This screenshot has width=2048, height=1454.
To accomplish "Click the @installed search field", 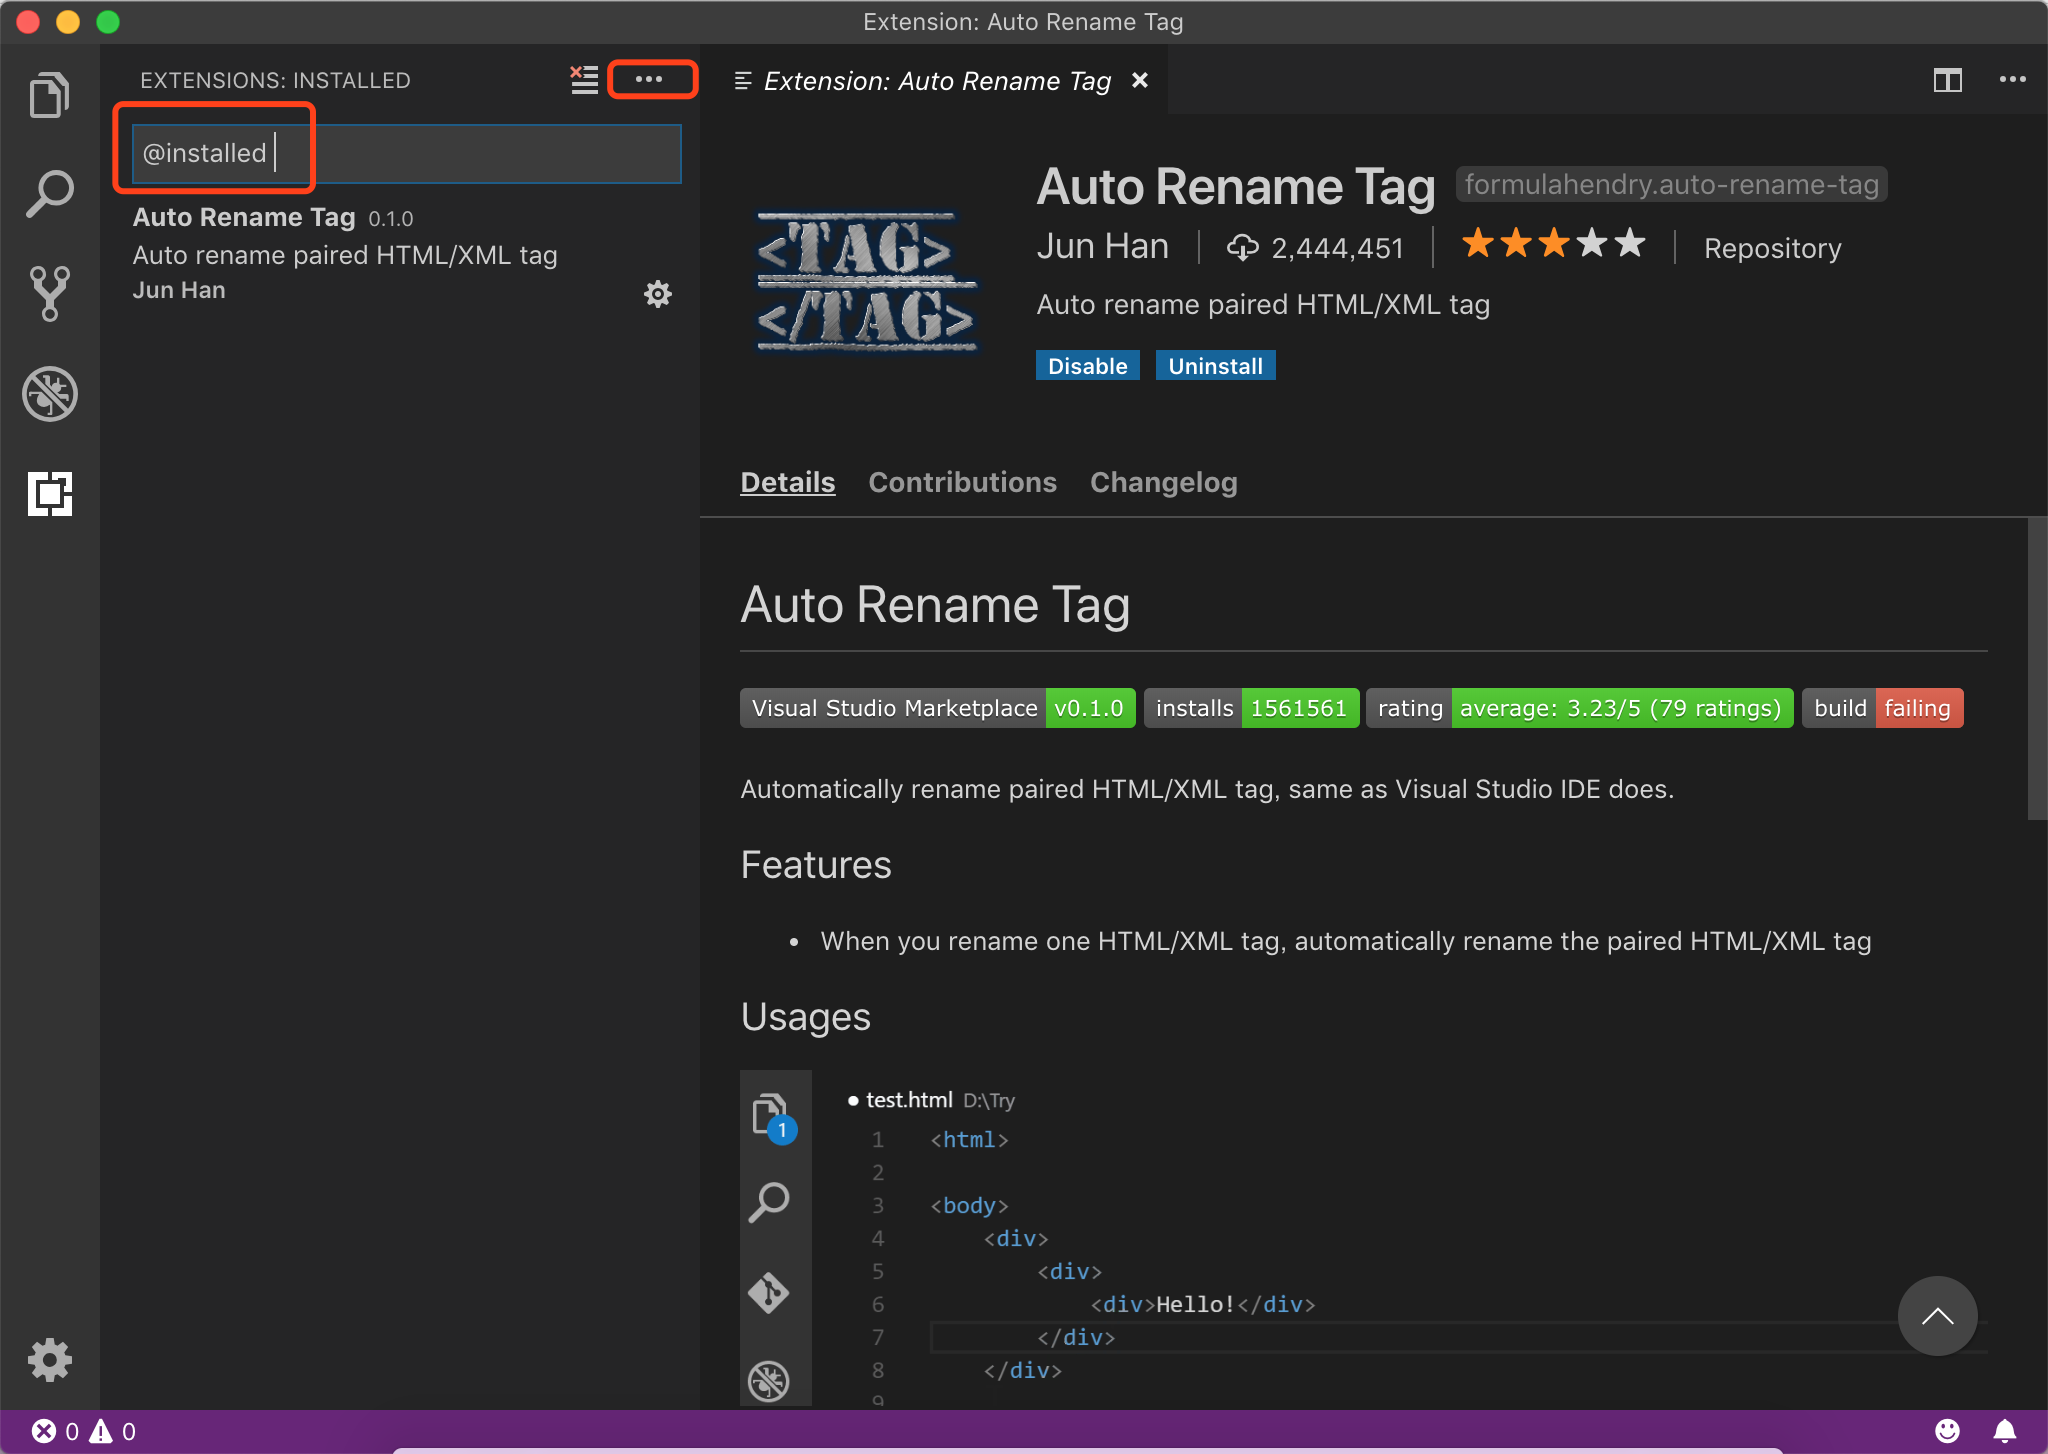I will (x=406, y=154).
